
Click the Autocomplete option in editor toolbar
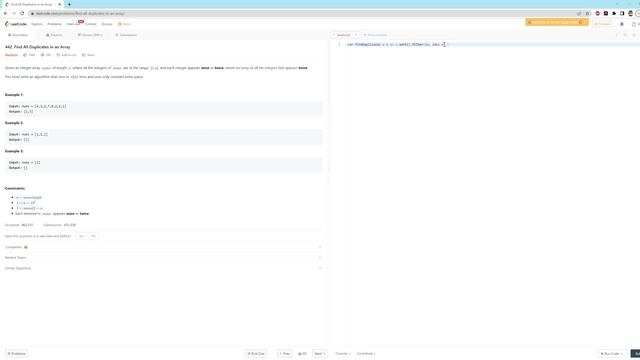tap(375, 35)
